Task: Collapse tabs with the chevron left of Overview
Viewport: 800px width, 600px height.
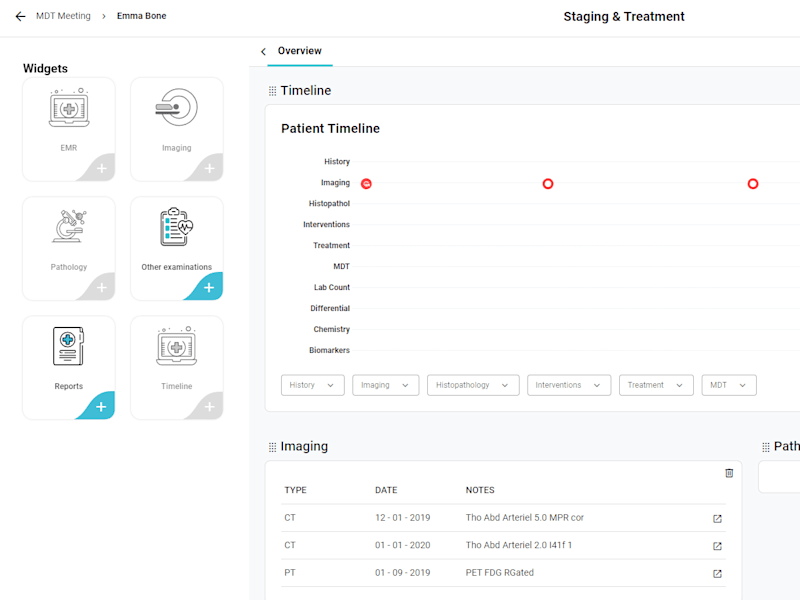Action: (x=263, y=52)
